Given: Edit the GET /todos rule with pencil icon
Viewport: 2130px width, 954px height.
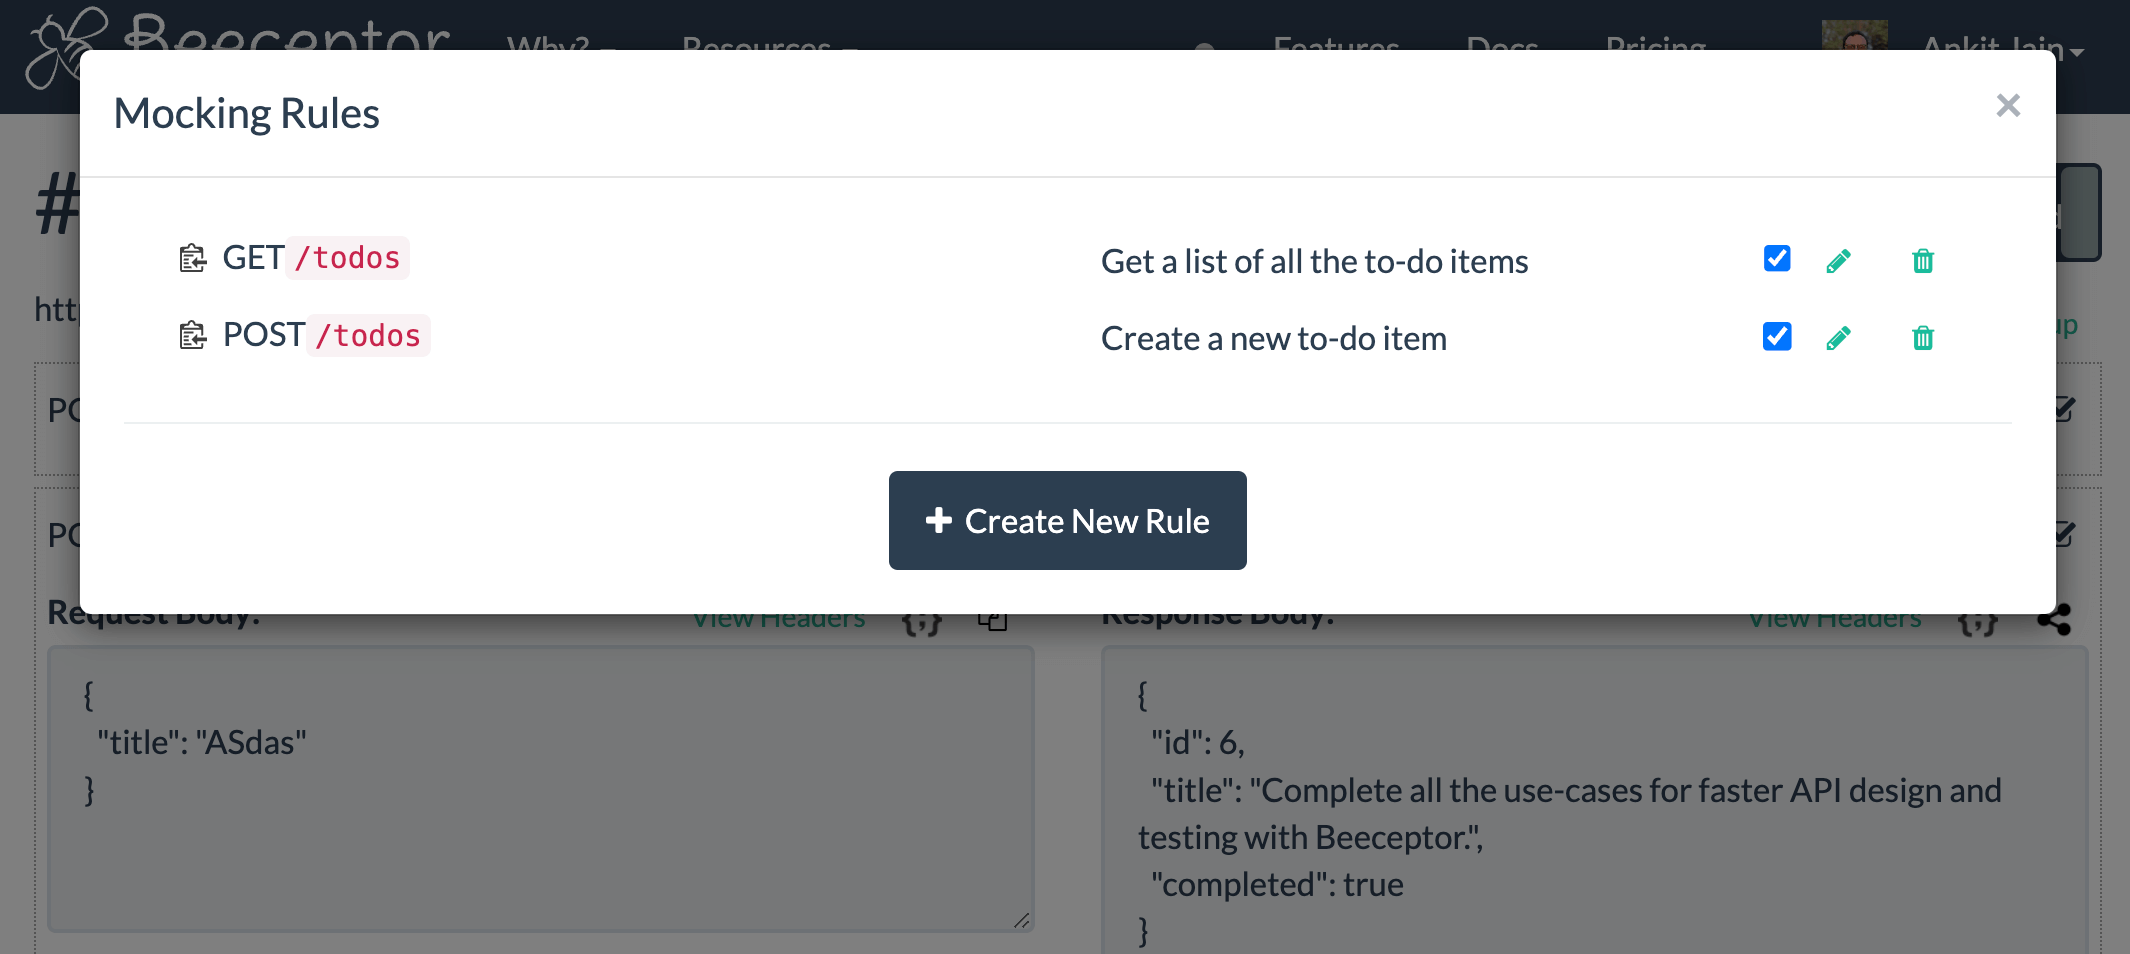Looking at the screenshot, I should pyautogui.click(x=1839, y=260).
